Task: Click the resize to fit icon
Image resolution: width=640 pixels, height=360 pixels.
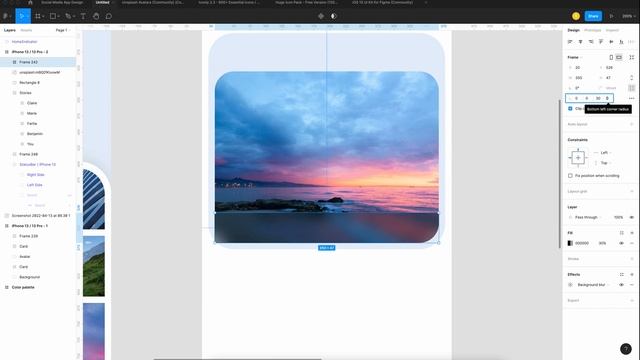Action: point(631,58)
